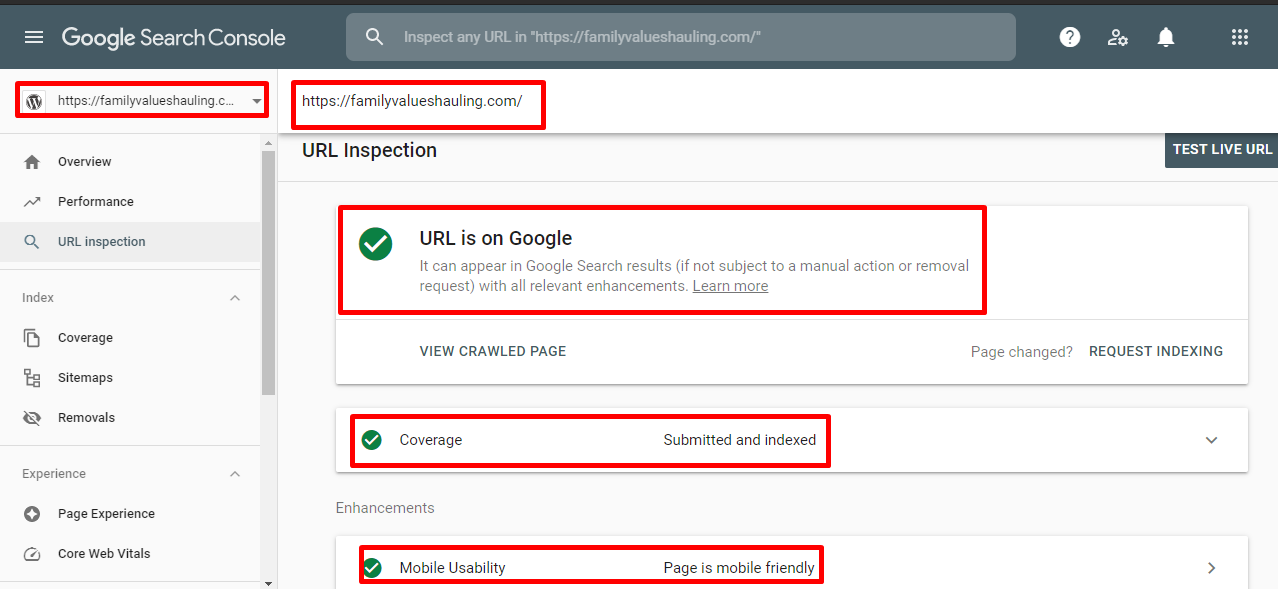The width and height of the screenshot is (1278, 589).
Task: Click the Mobile Usability green check icon
Action: tap(372, 568)
